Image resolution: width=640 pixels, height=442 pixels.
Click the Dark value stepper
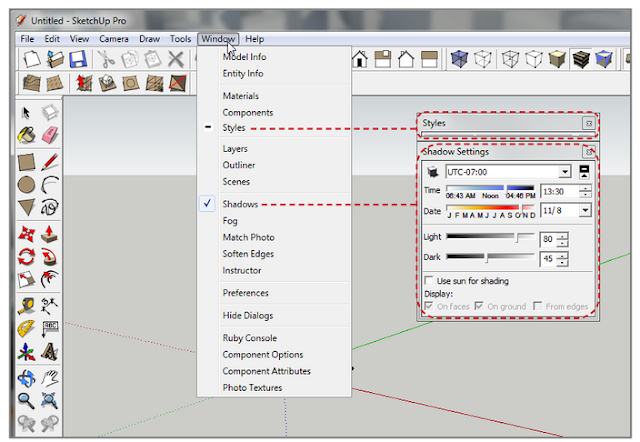(562, 259)
